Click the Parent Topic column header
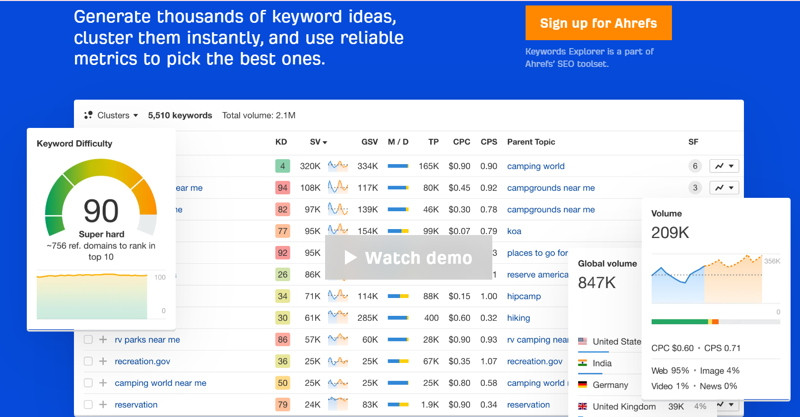 tap(531, 142)
